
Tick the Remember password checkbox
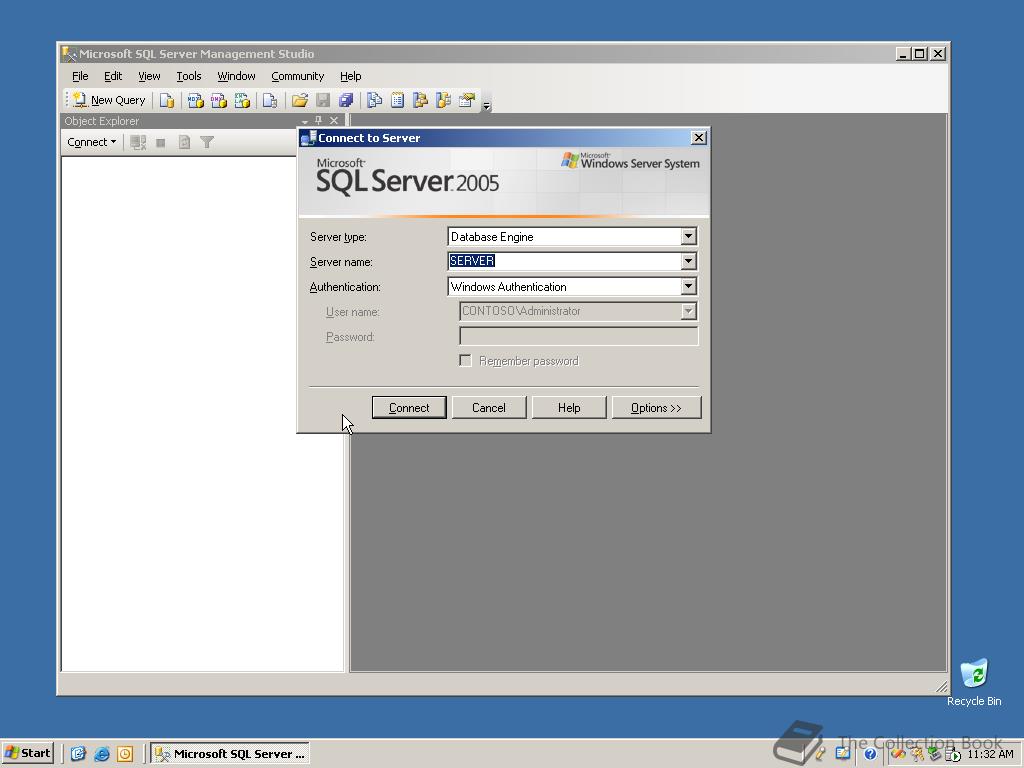466,360
